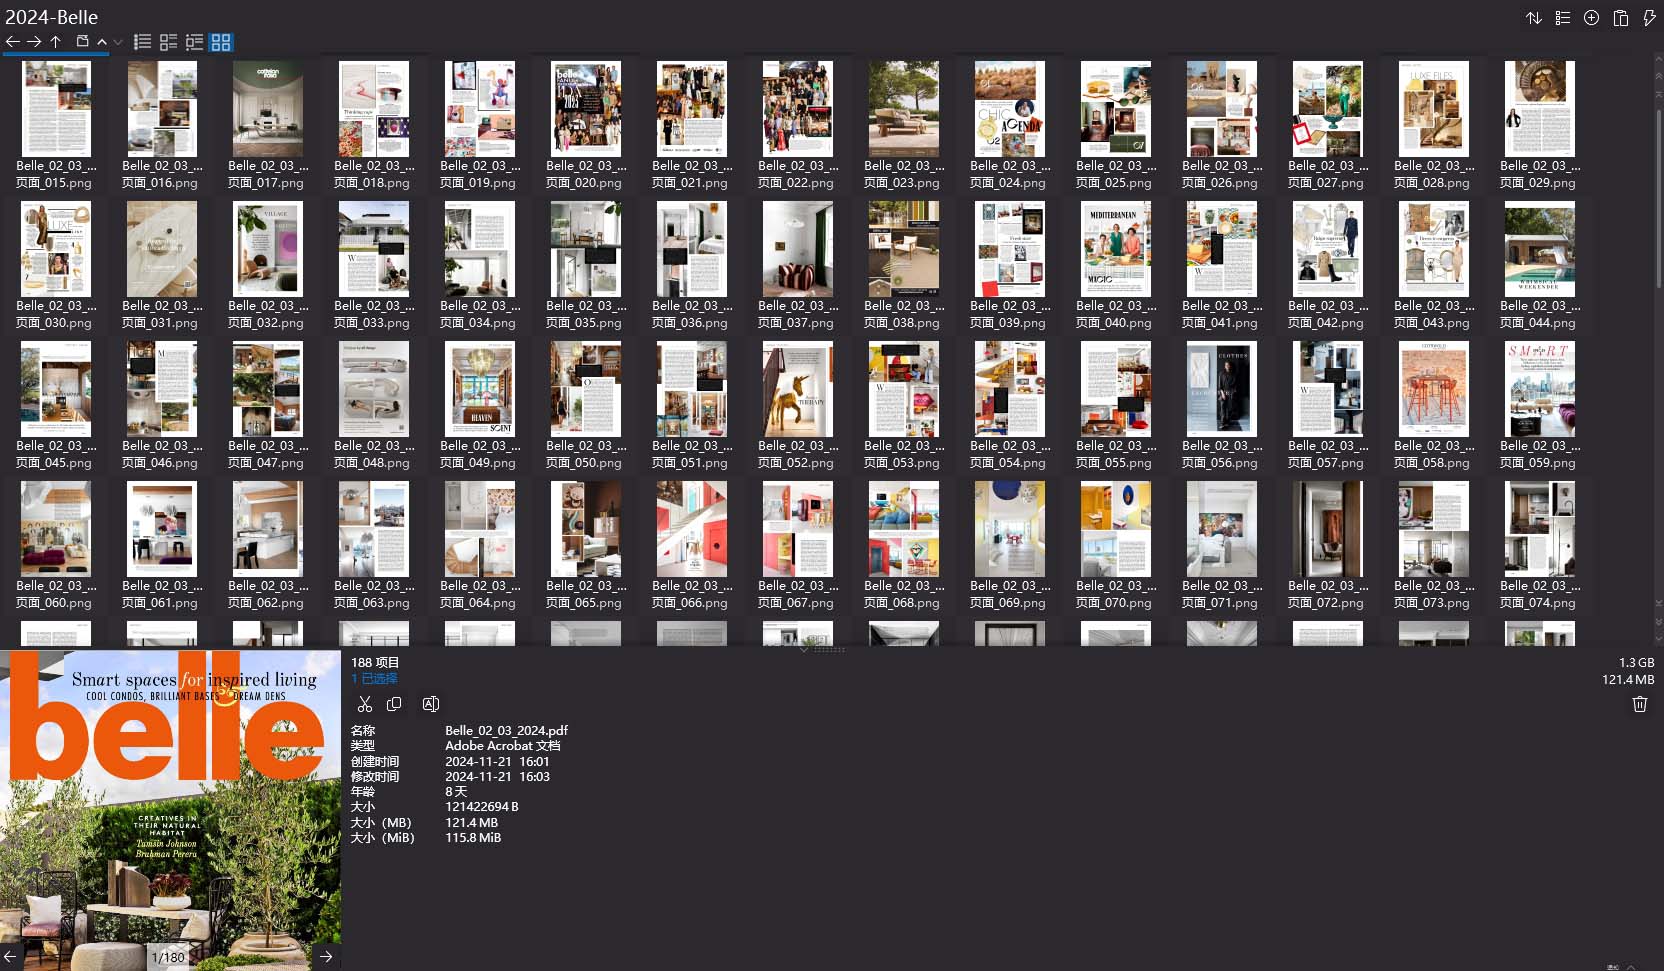Click the '1/180' page counter on preview
Image resolution: width=1664 pixels, height=971 pixels.
(x=168, y=957)
